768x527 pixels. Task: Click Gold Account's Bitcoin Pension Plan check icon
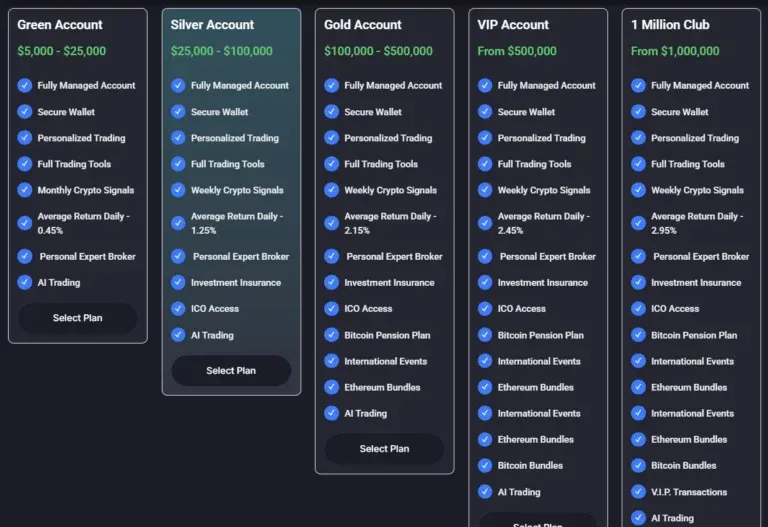[332, 335]
